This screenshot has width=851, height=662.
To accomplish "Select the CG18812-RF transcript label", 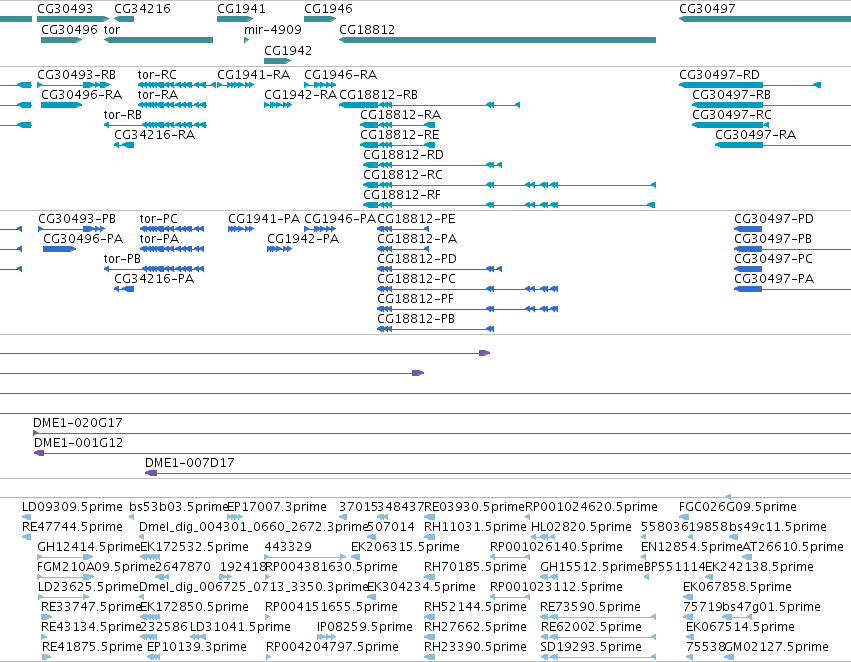I will (x=402, y=195).
